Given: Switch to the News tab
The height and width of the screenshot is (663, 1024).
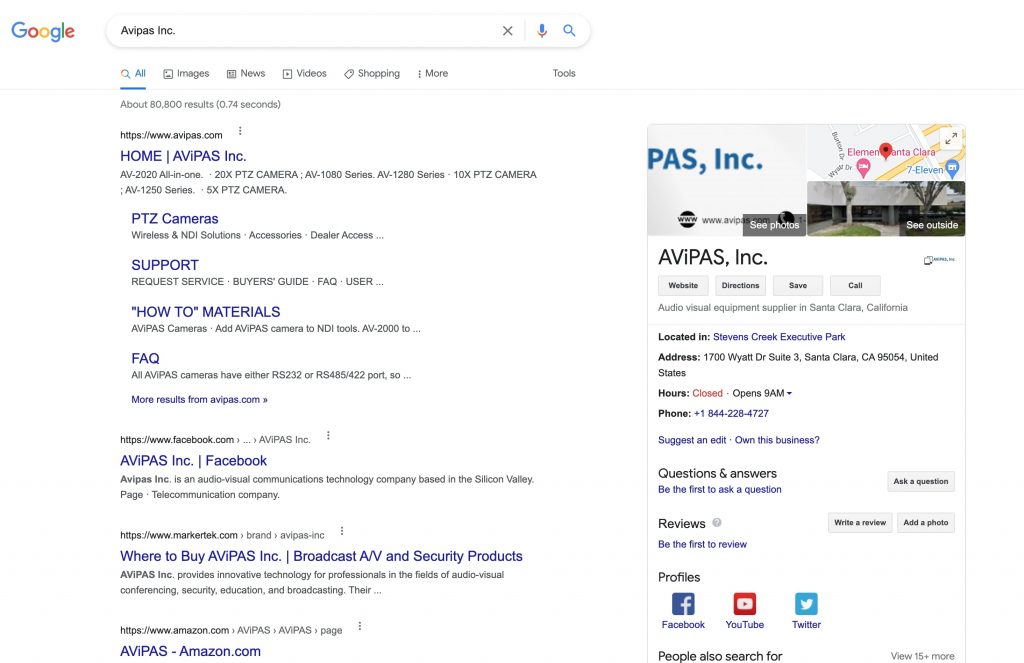Looking at the screenshot, I should (246, 74).
